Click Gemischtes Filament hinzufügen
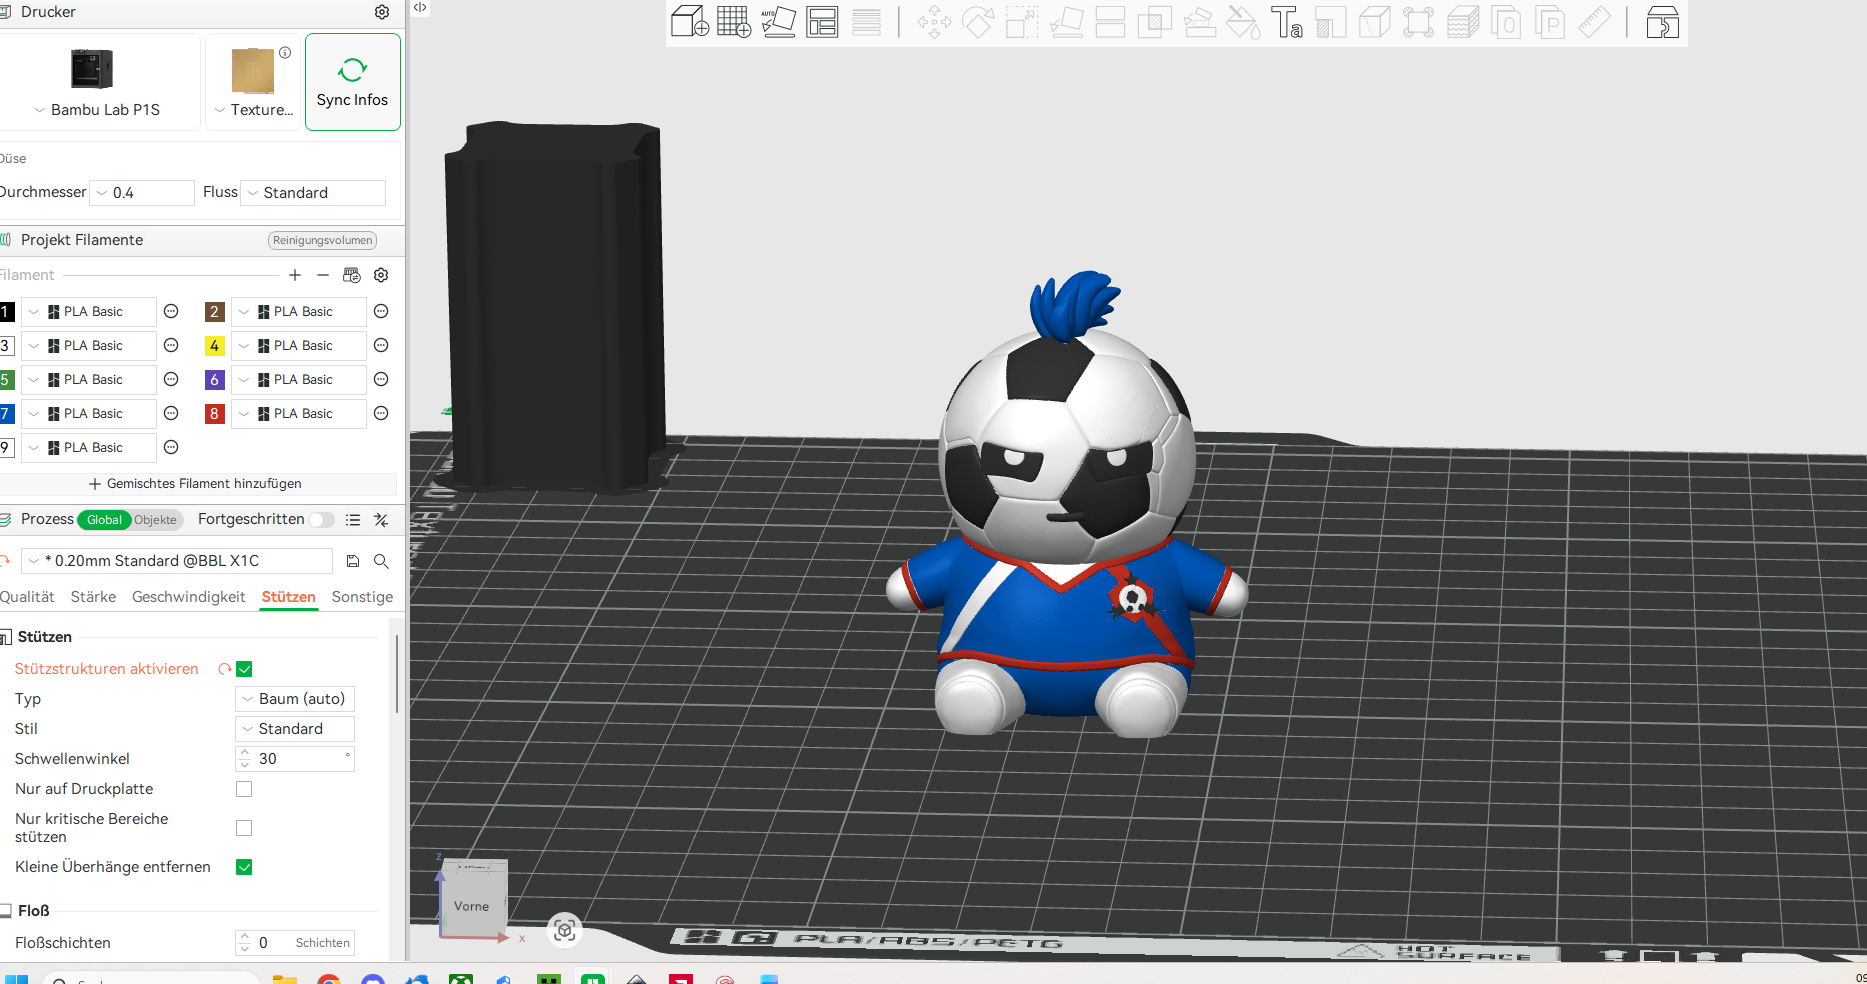The width and height of the screenshot is (1867, 984). click(196, 484)
